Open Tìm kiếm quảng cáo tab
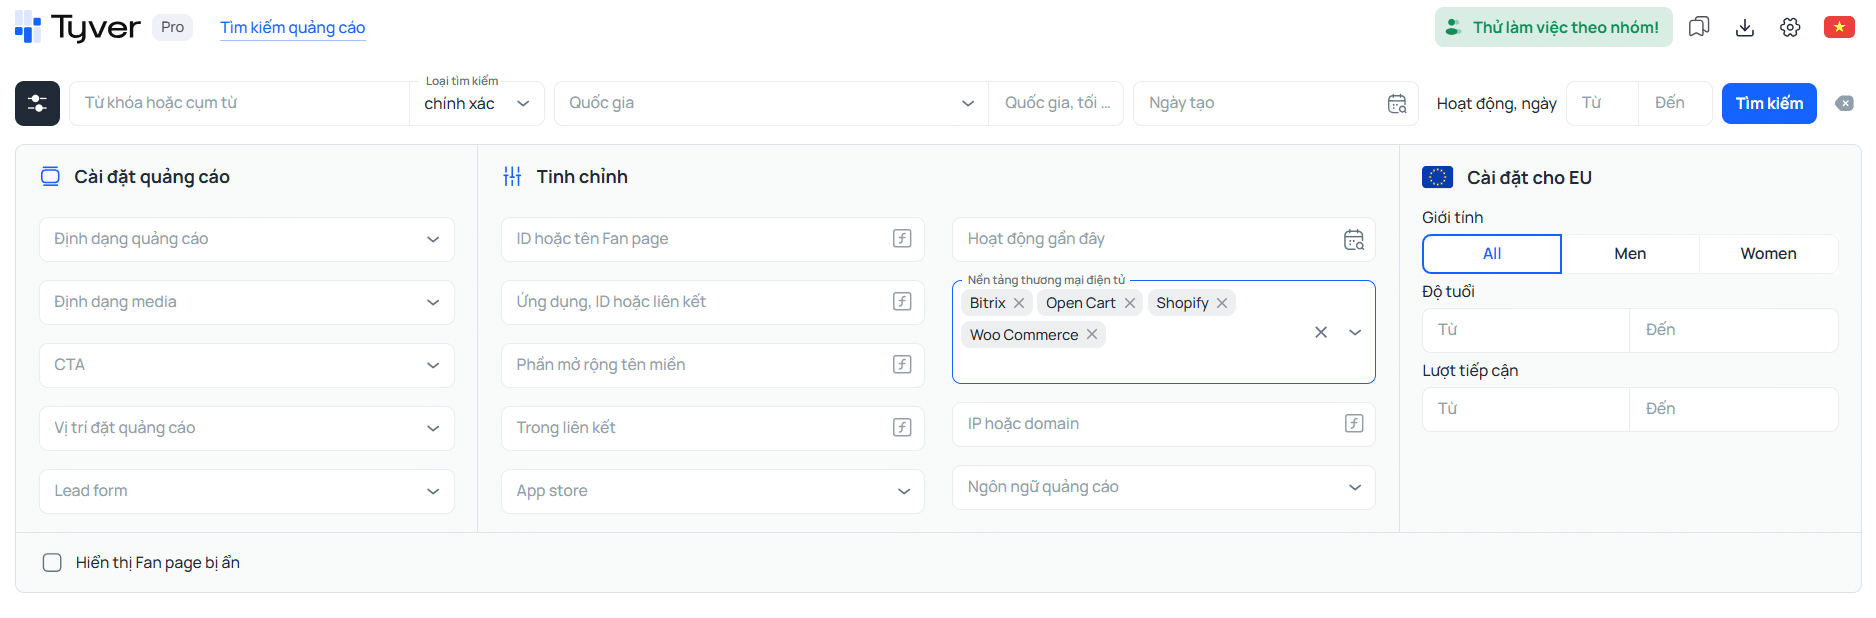The height and width of the screenshot is (618, 1876). click(x=293, y=28)
